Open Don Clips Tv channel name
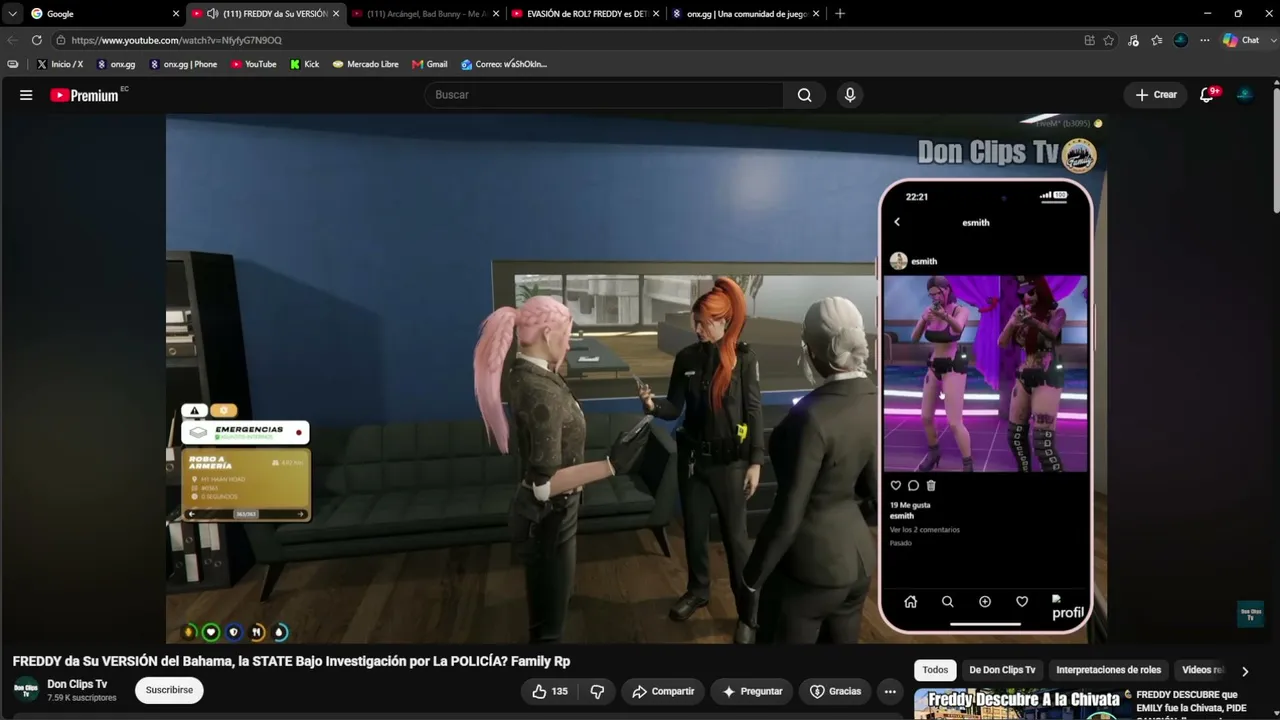Viewport: 1280px width, 720px height. click(x=77, y=684)
